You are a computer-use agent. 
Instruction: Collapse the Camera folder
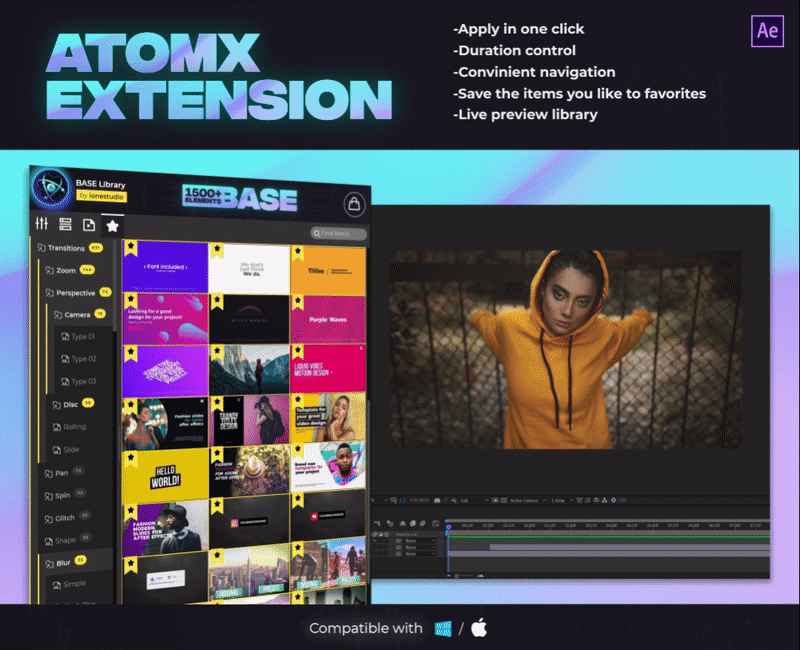tap(77, 315)
